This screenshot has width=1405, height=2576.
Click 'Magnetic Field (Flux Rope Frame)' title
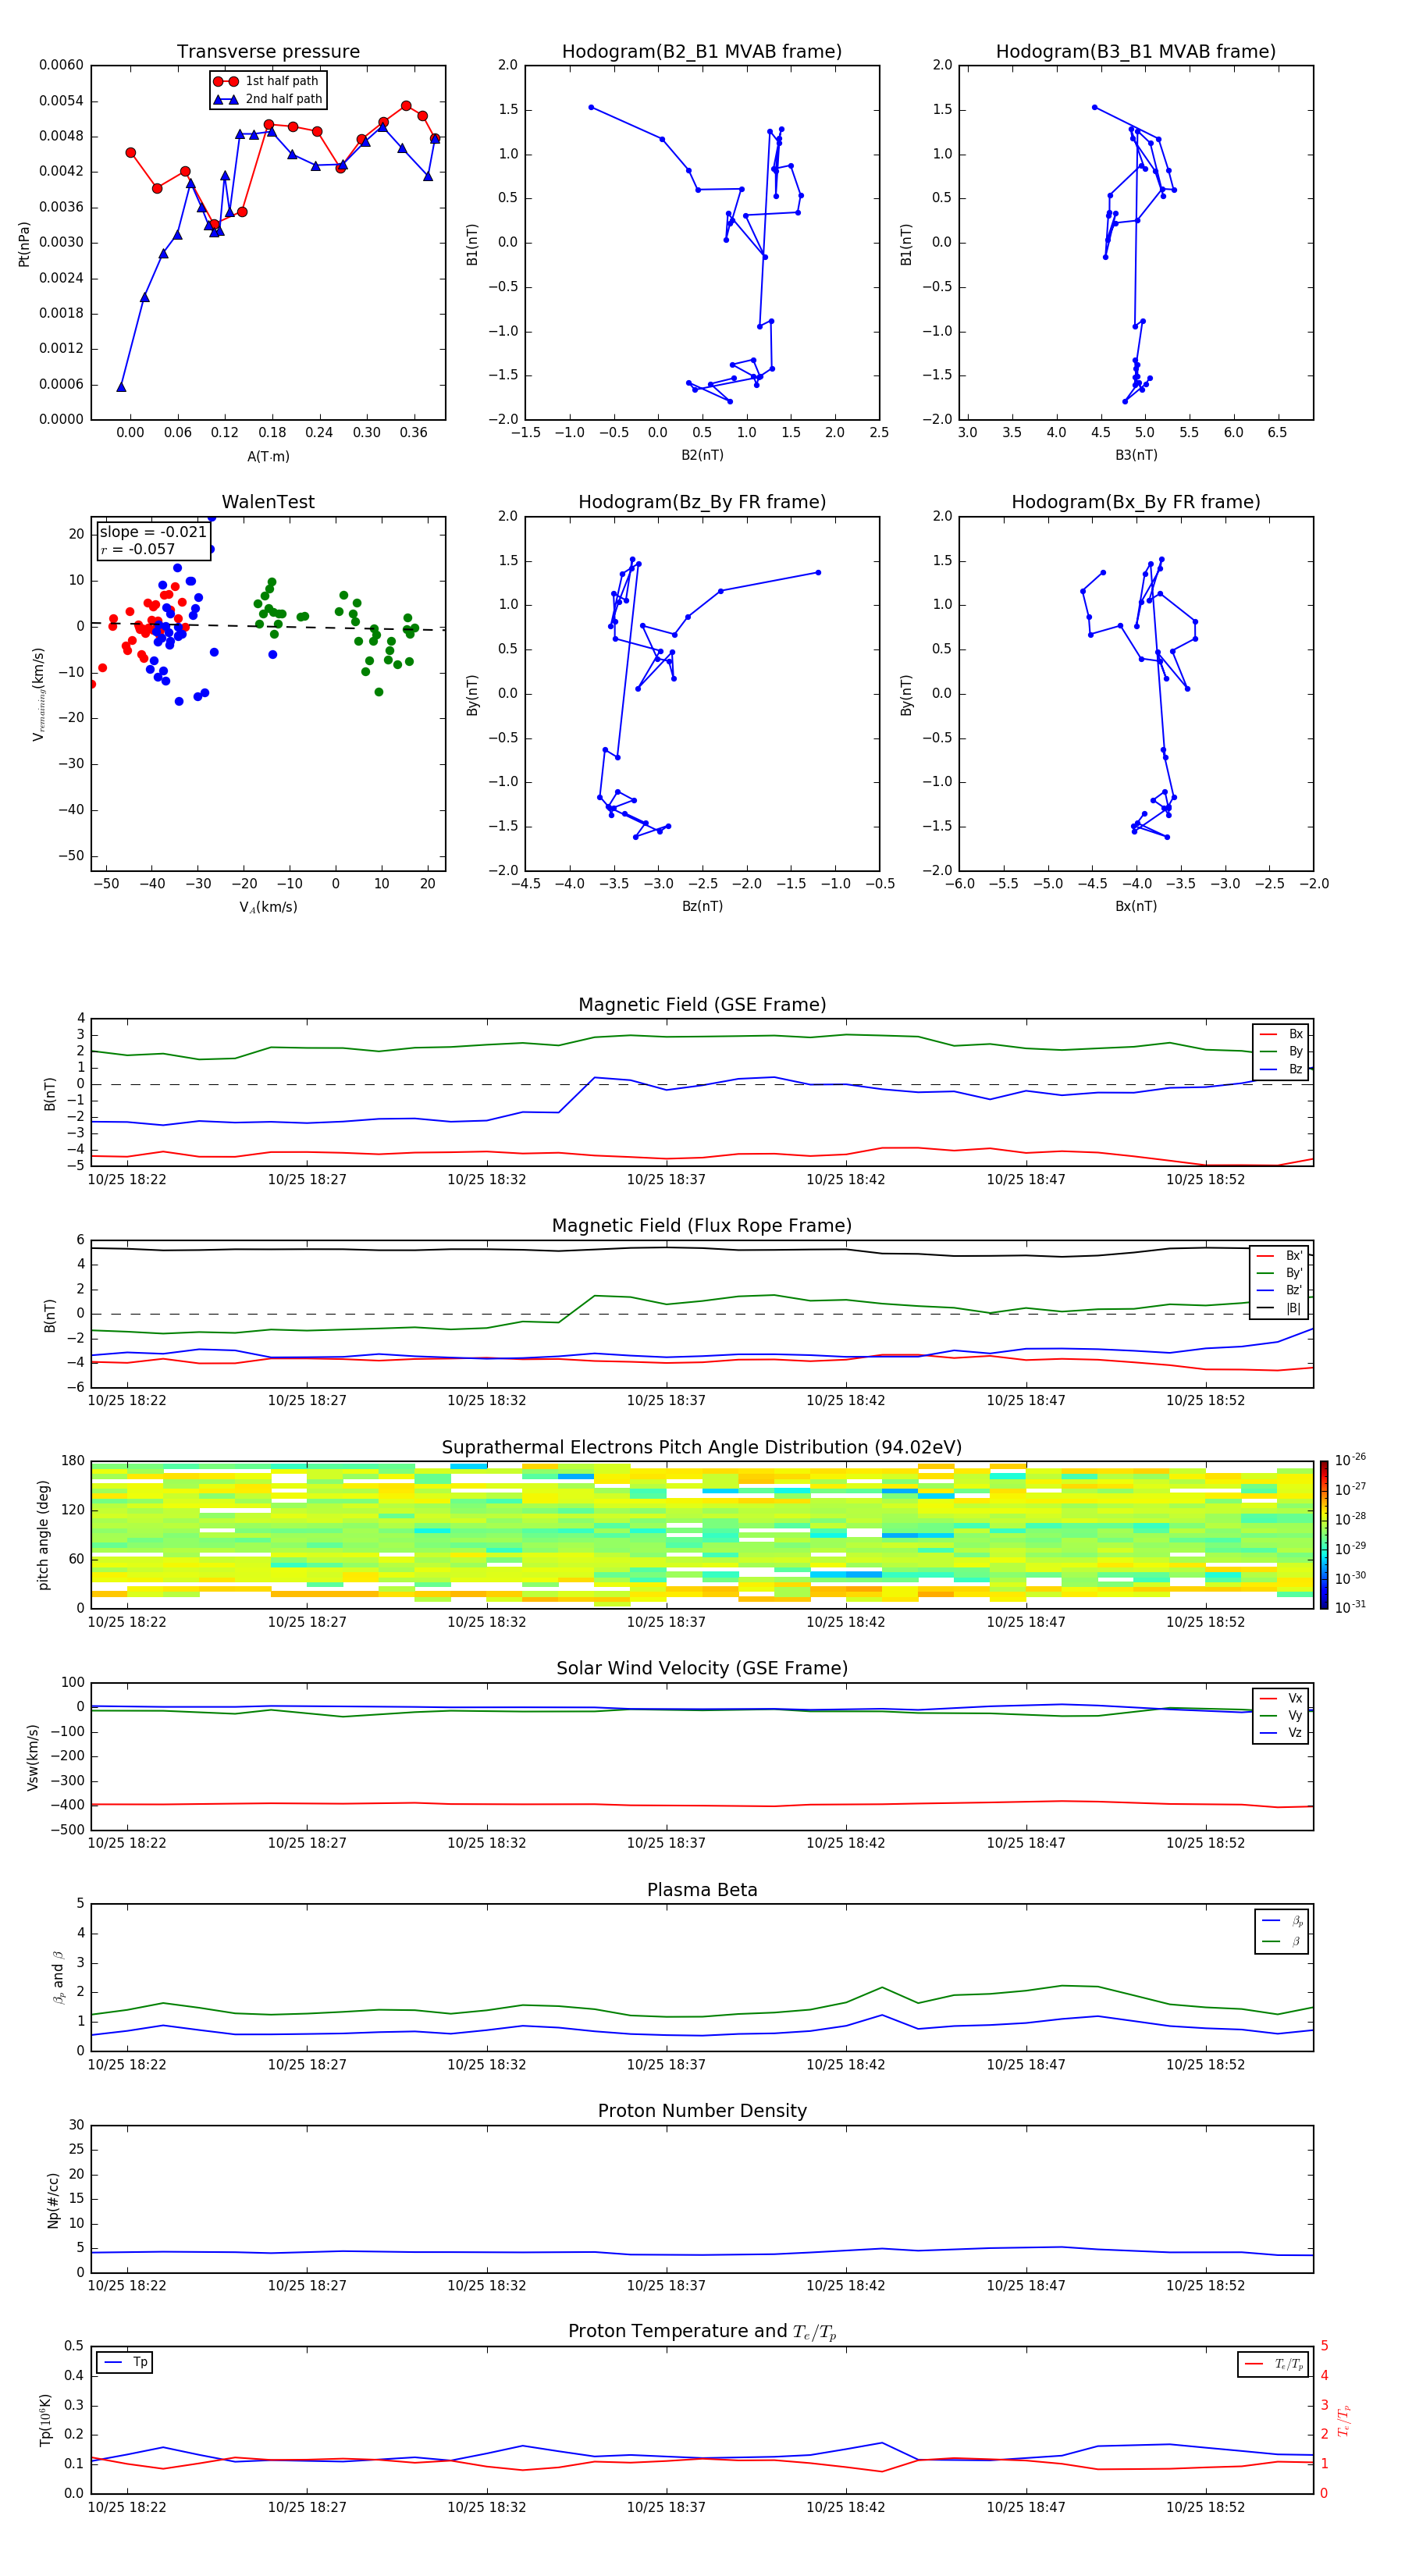pyautogui.click(x=702, y=1226)
